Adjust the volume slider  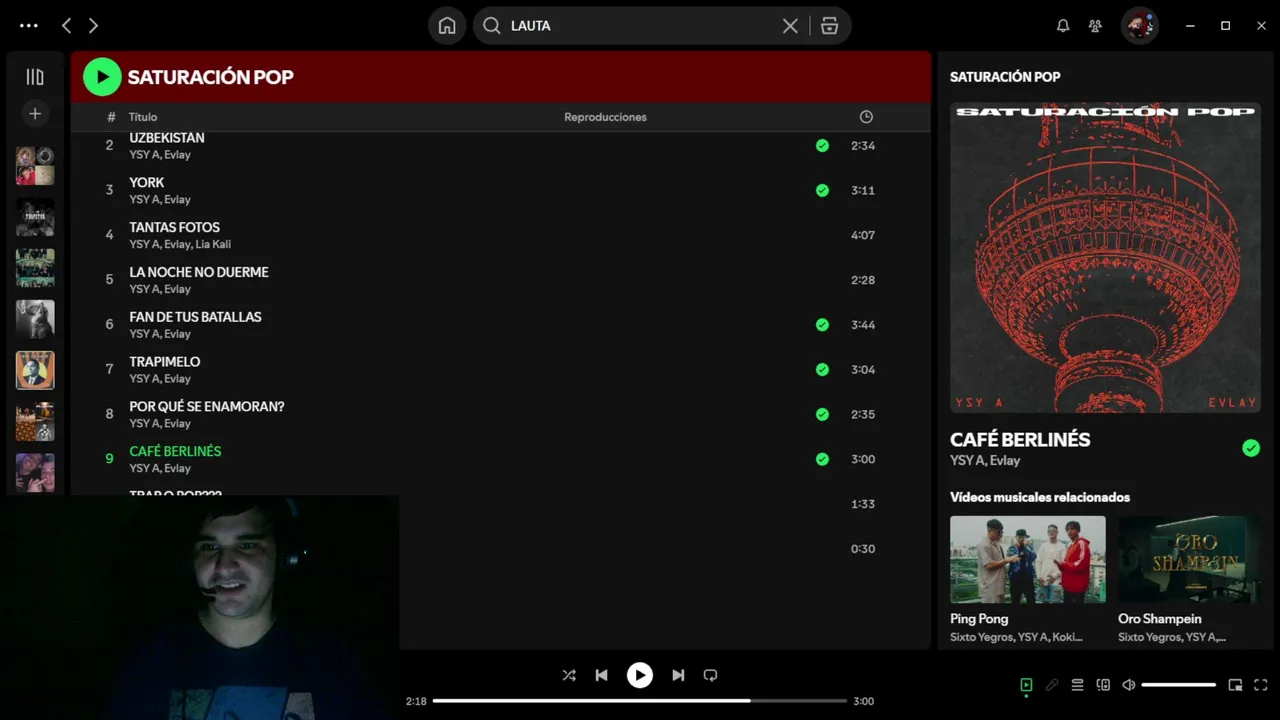[x=1179, y=685]
